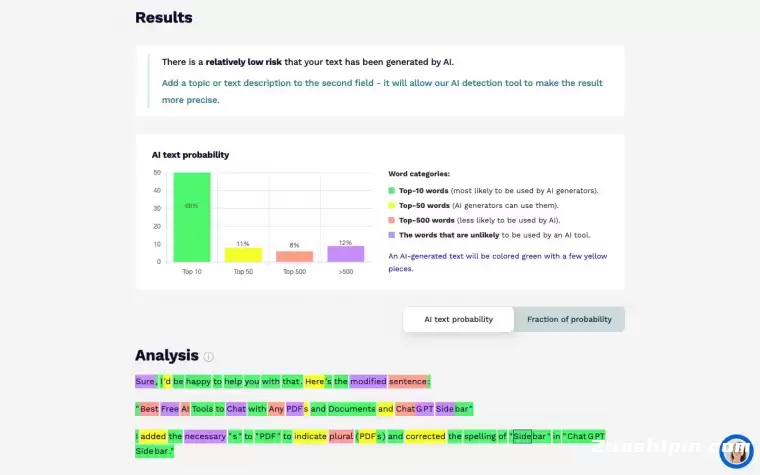Switch to the Fraction of probability tab
The image size is (760, 475).
click(x=569, y=319)
